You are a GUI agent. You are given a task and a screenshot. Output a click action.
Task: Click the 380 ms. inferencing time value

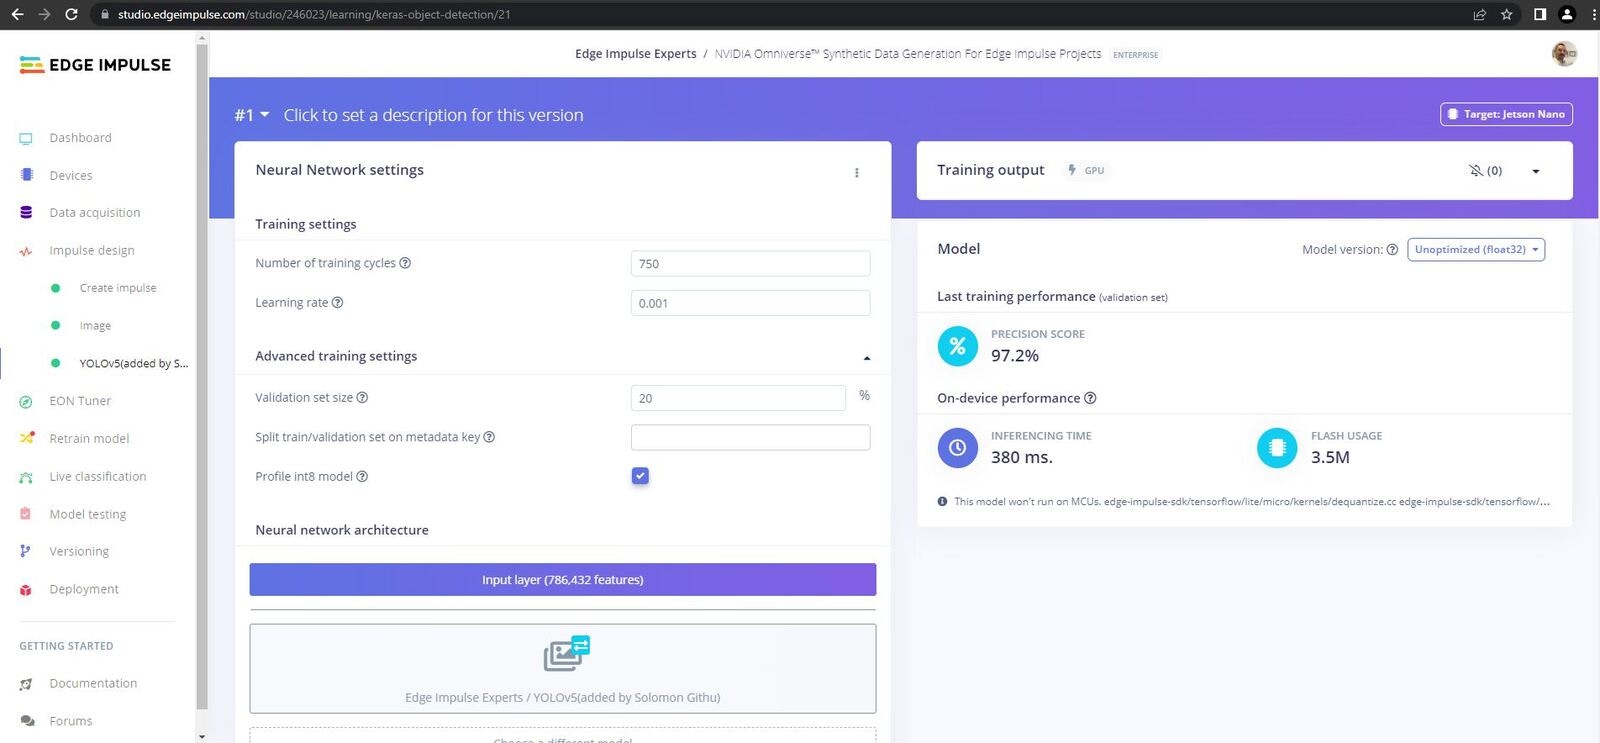click(1021, 457)
